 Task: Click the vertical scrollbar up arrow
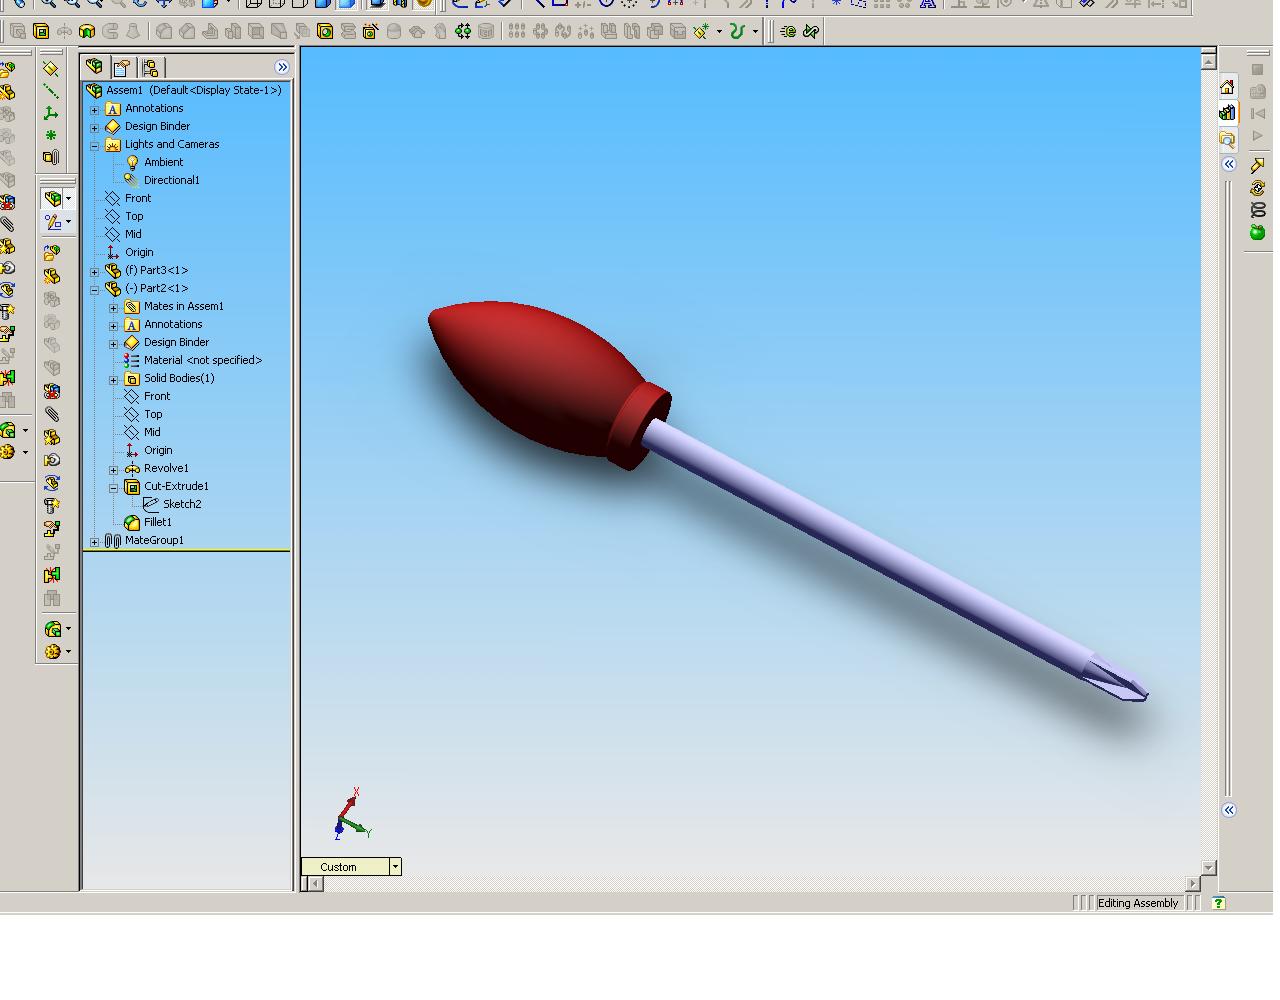1208,62
